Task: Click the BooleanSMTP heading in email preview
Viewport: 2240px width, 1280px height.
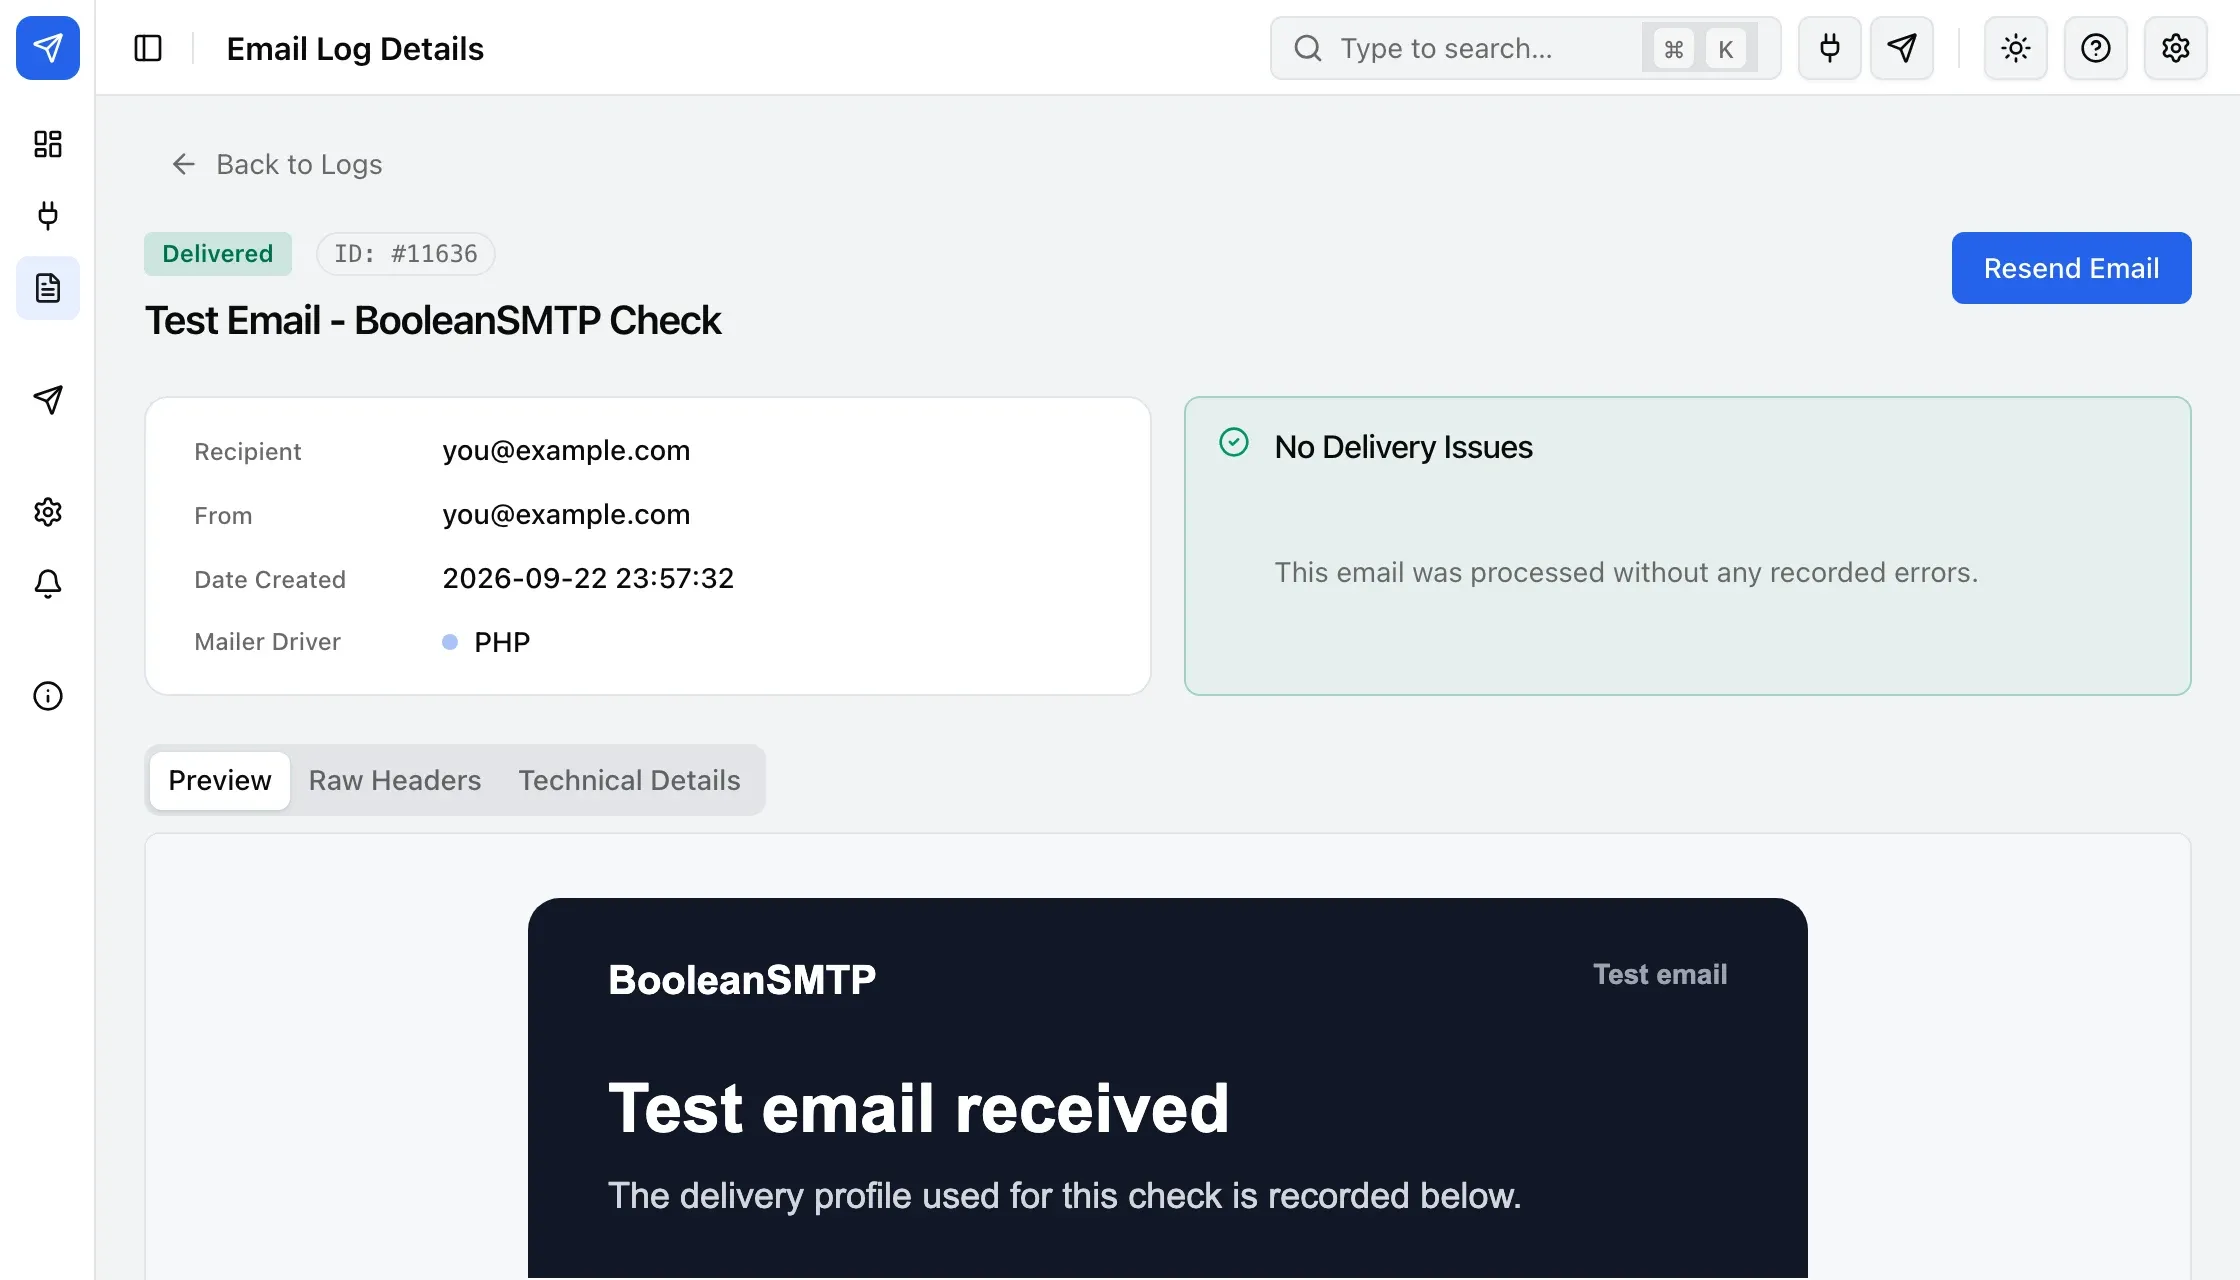Action: pos(742,980)
